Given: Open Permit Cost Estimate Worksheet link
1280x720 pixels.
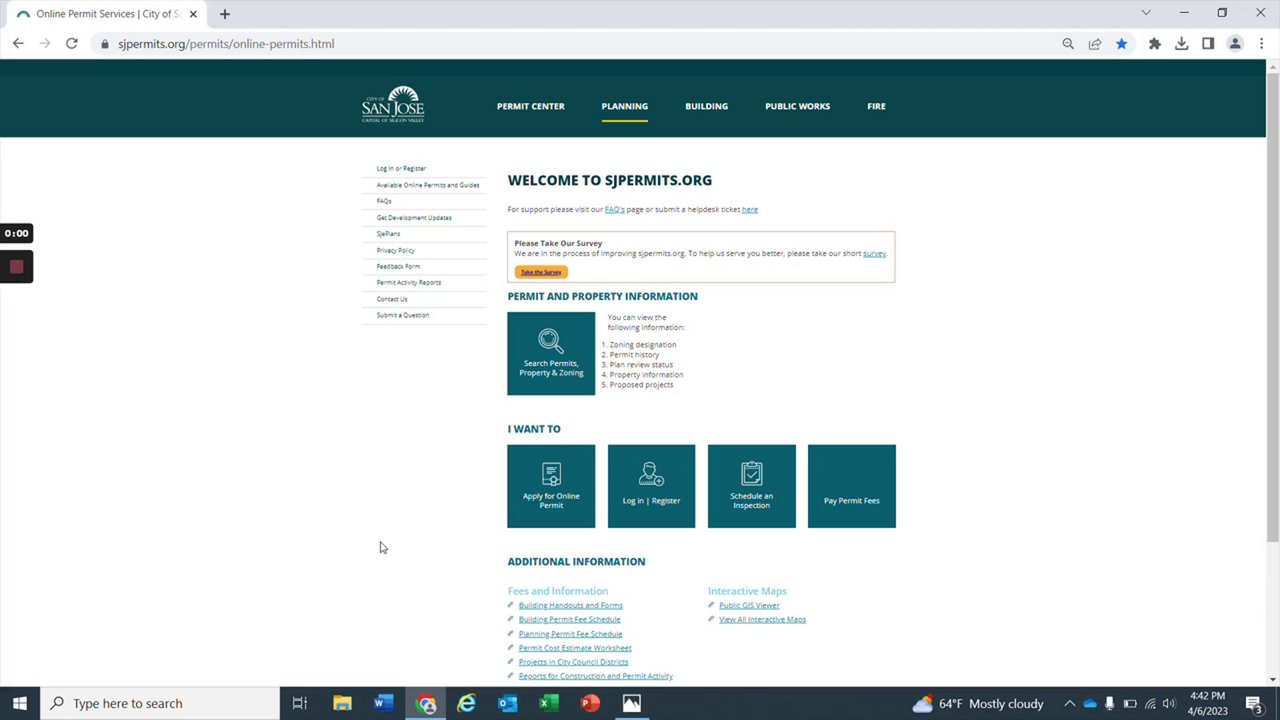Looking at the screenshot, I should point(575,648).
